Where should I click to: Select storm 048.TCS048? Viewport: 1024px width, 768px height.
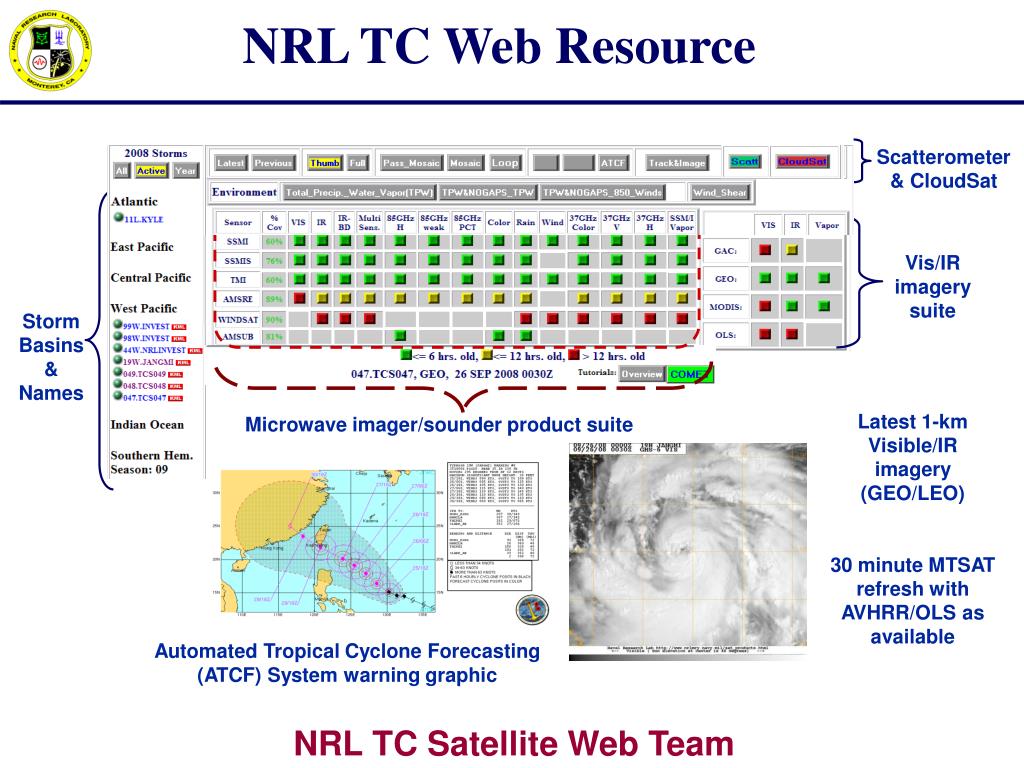144,386
